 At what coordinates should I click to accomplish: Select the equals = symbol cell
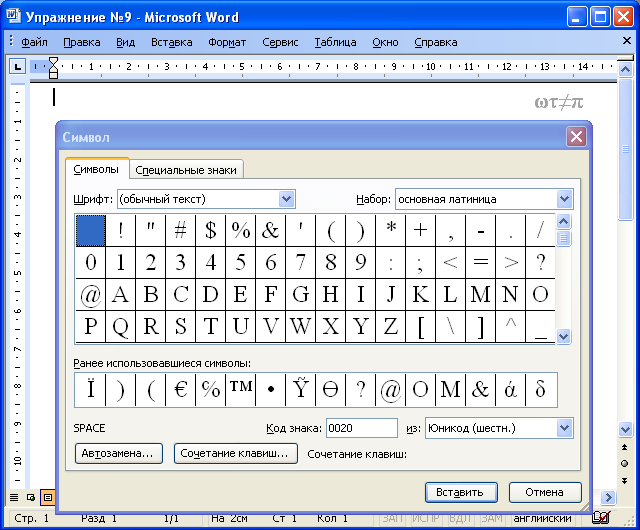pos(480,263)
